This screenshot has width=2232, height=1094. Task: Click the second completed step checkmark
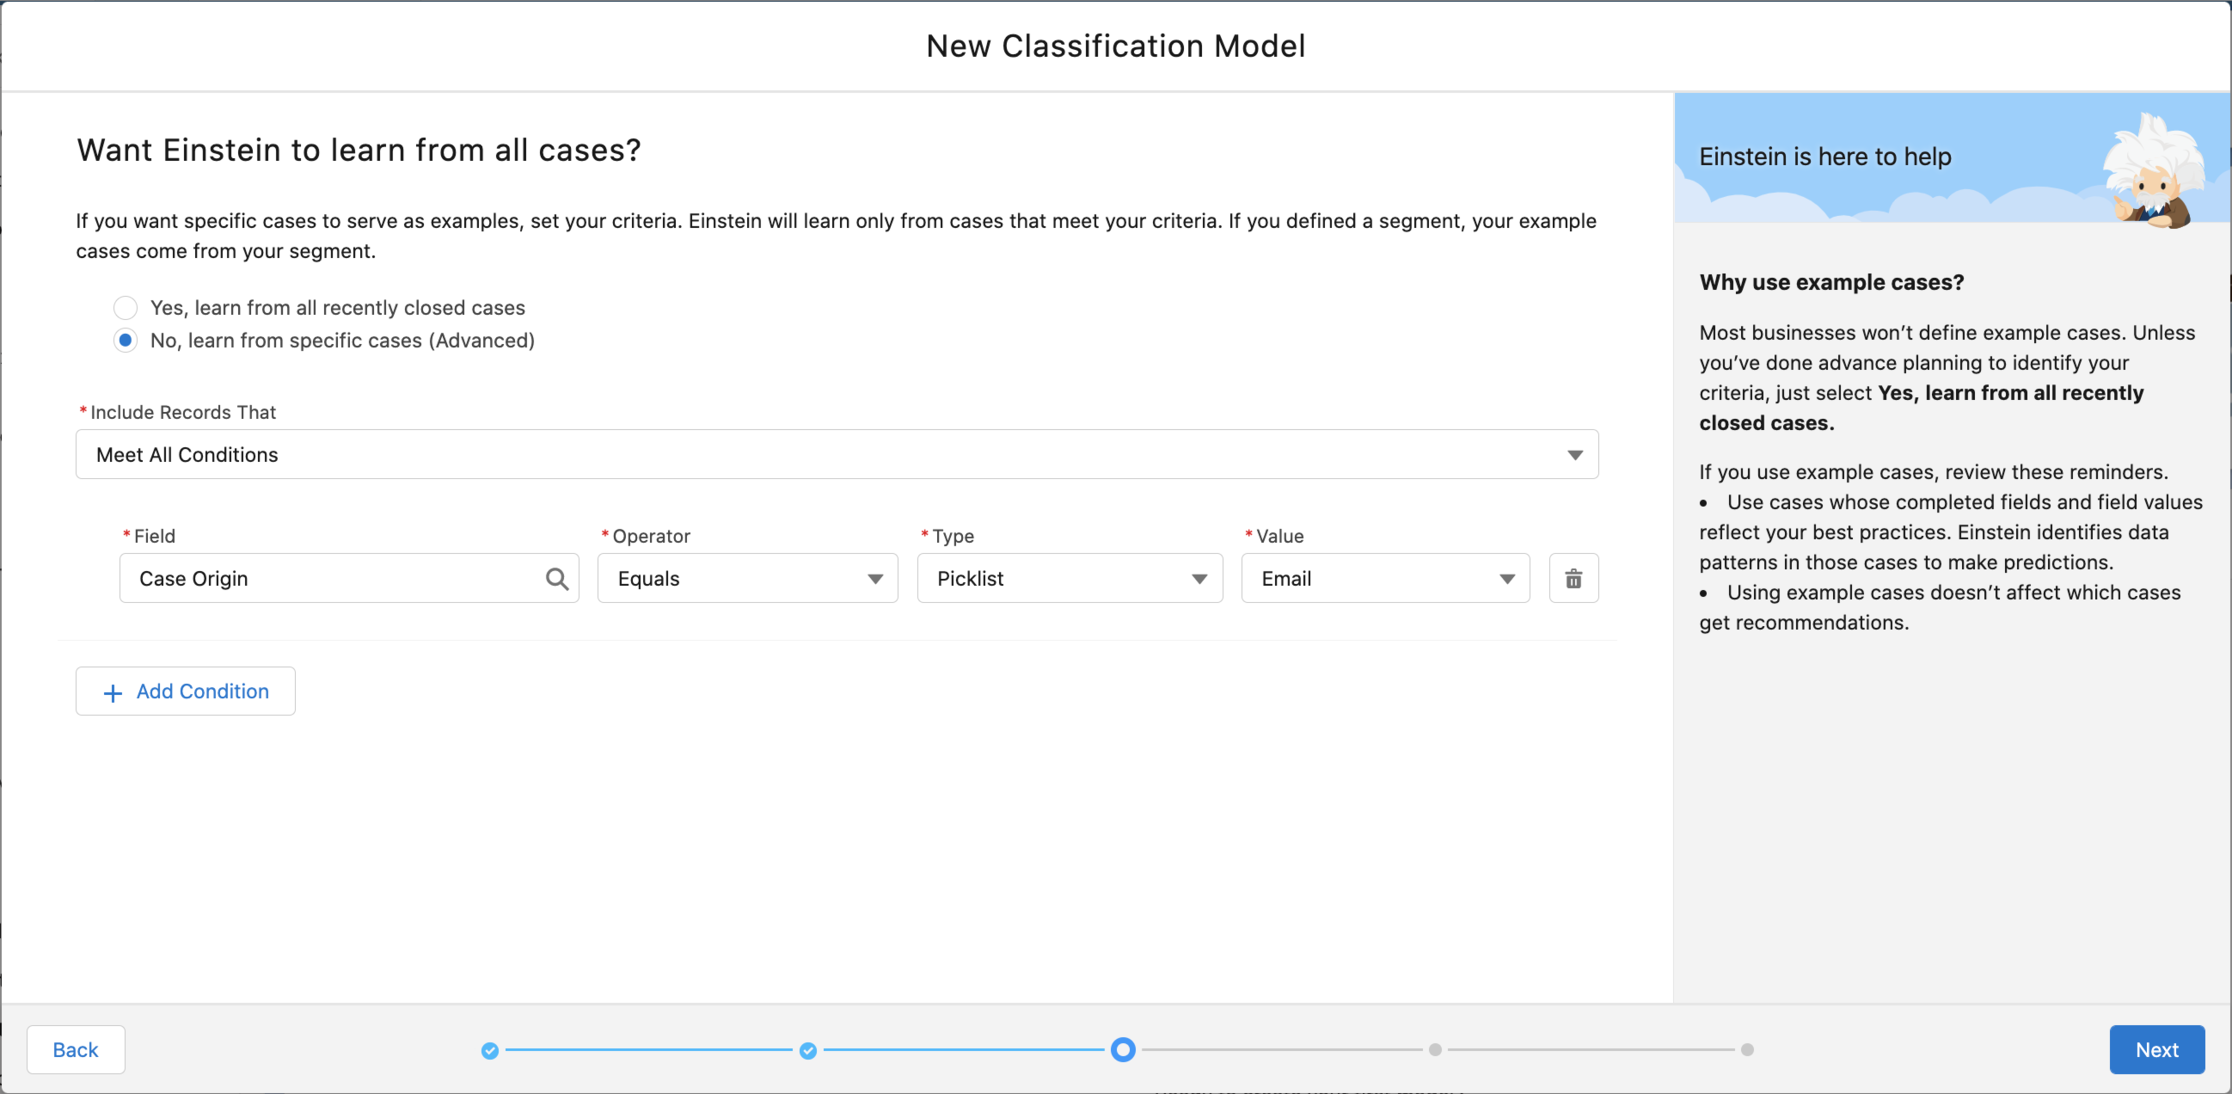point(808,1050)
